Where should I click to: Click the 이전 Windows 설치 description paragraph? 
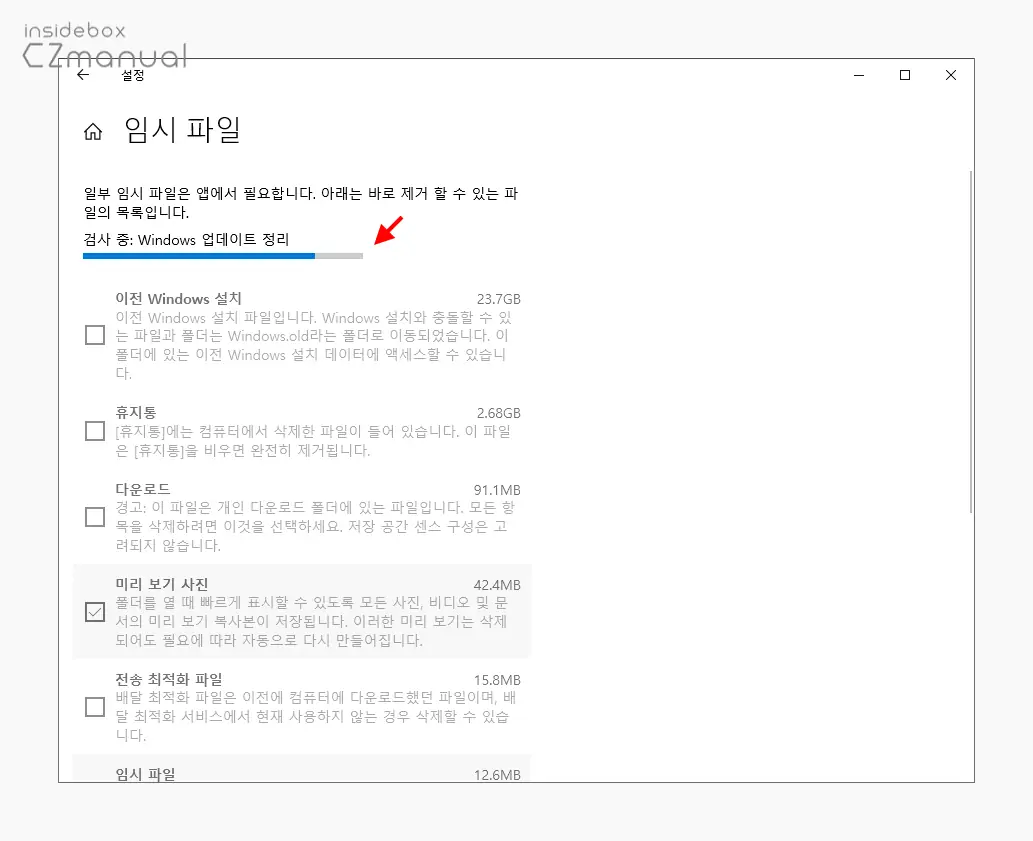point(313,345)
